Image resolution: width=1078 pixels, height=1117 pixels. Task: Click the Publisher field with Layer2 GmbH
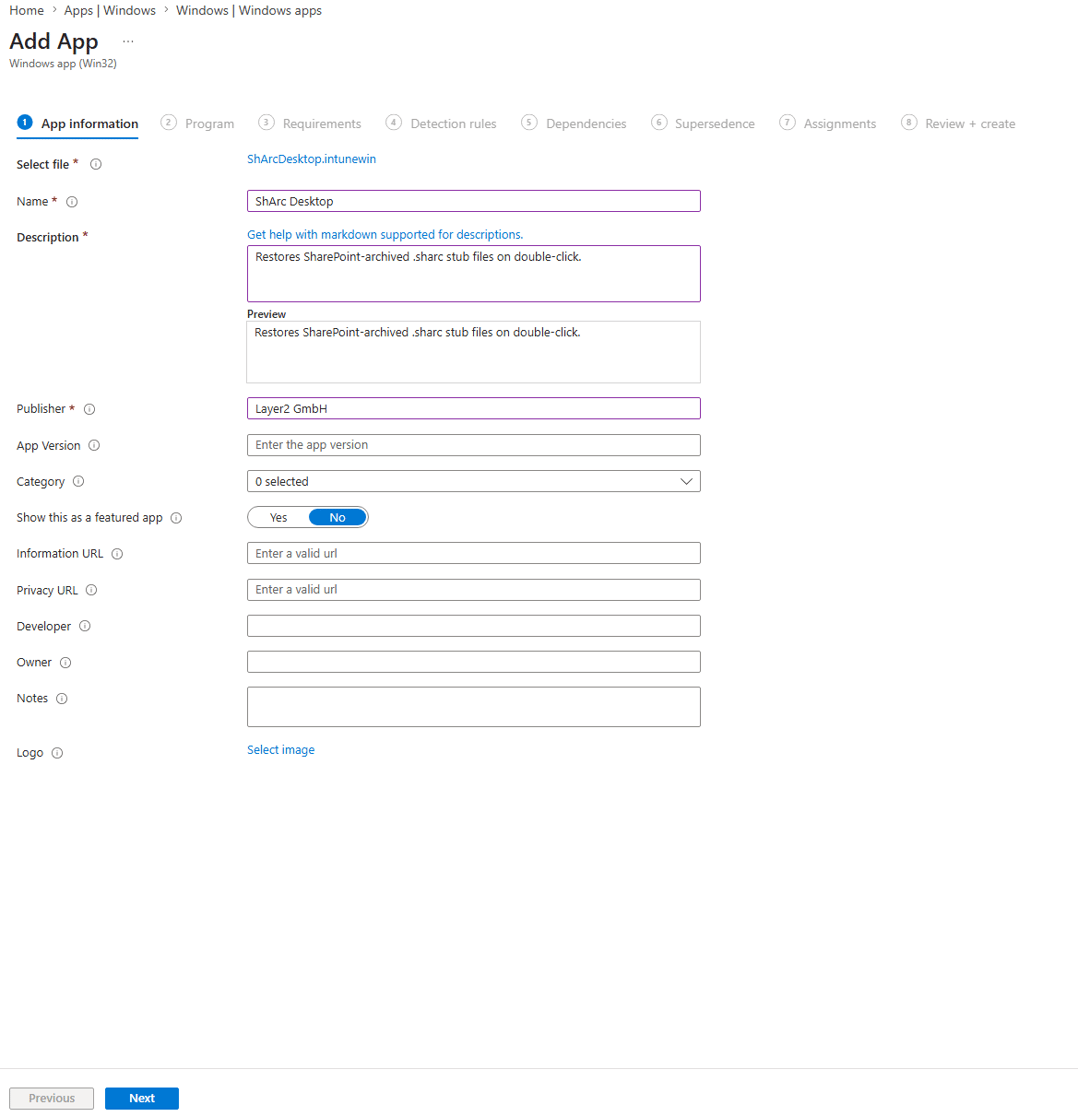pos(473,408)
